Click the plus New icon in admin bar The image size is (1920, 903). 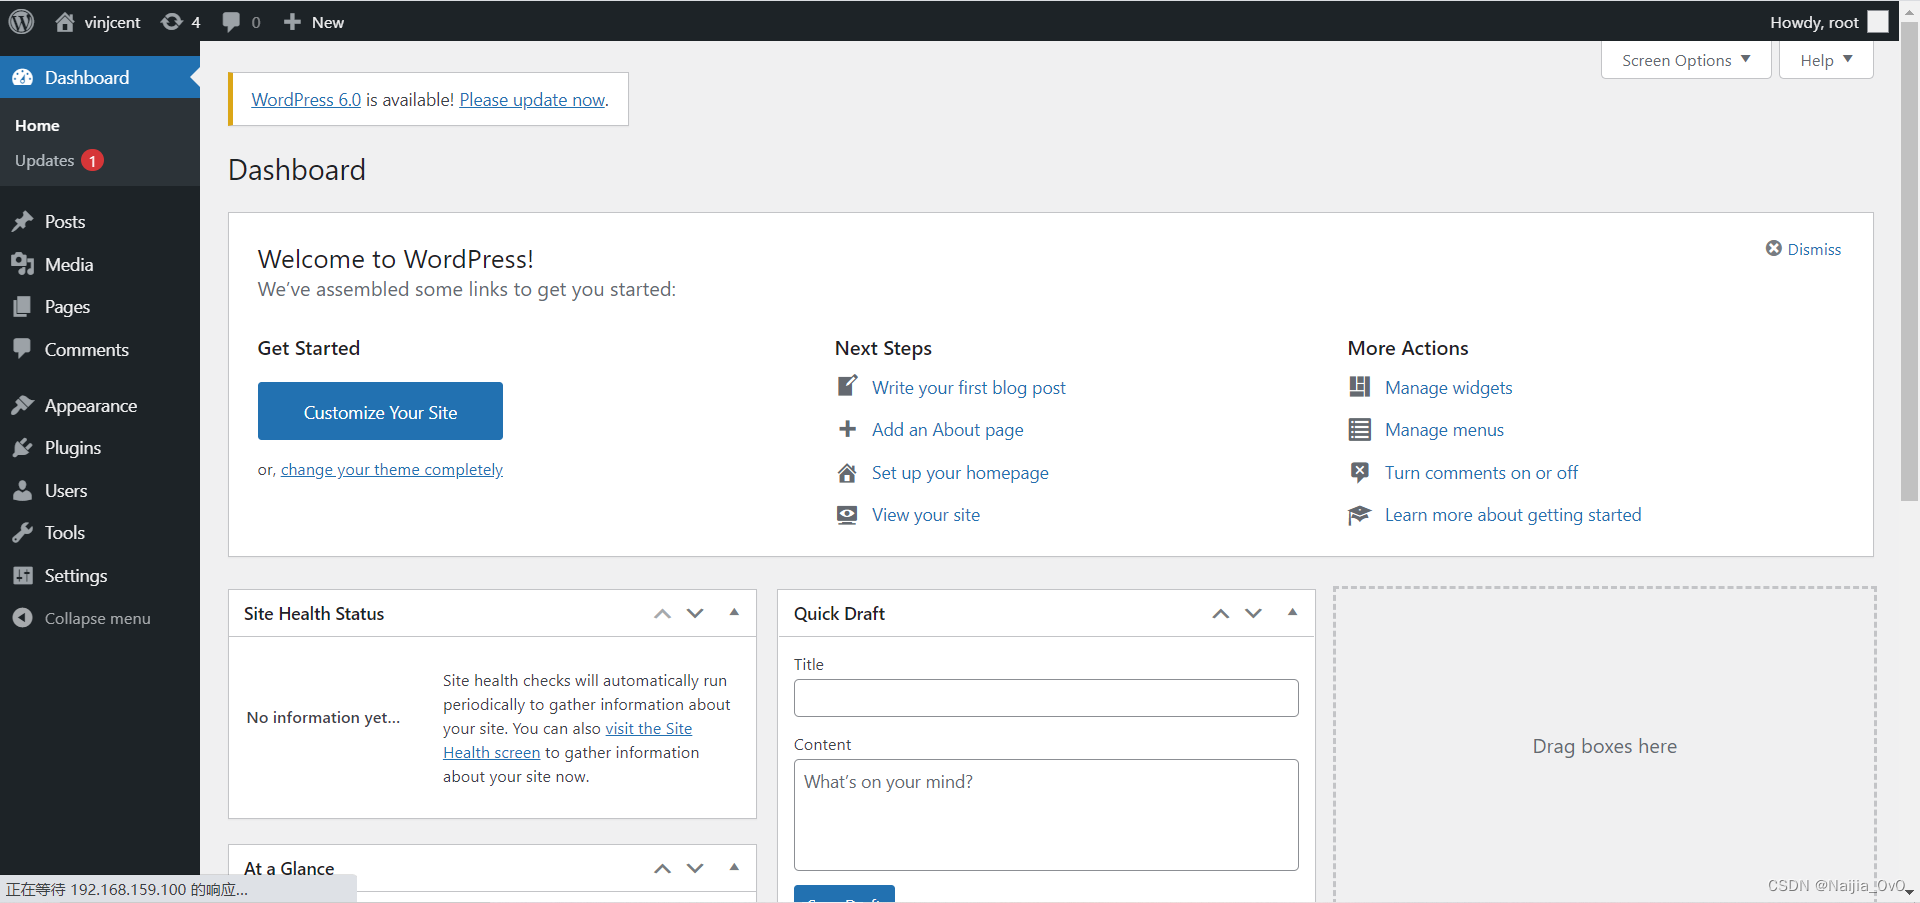[292, 22]
